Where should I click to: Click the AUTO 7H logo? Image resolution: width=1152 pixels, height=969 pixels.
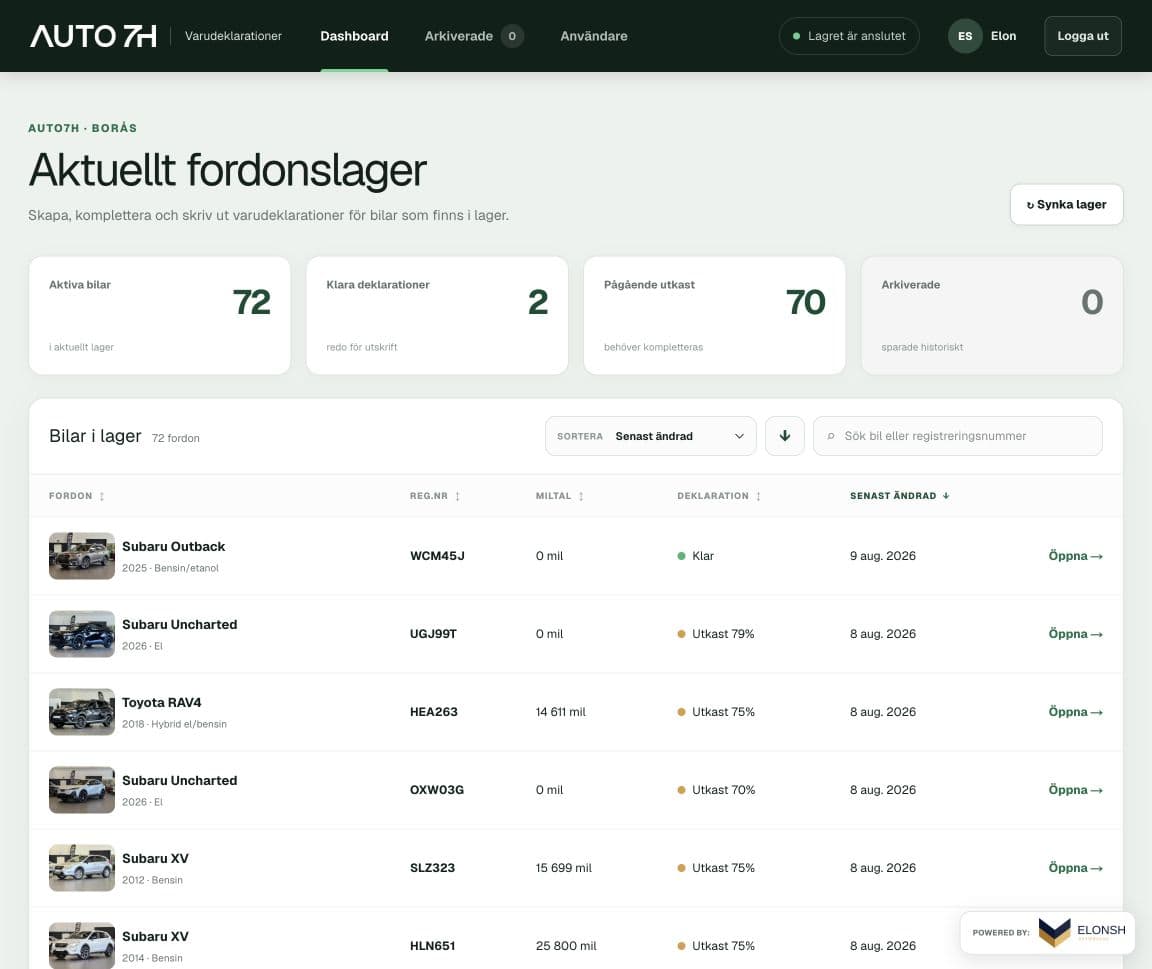pos(93,36)
